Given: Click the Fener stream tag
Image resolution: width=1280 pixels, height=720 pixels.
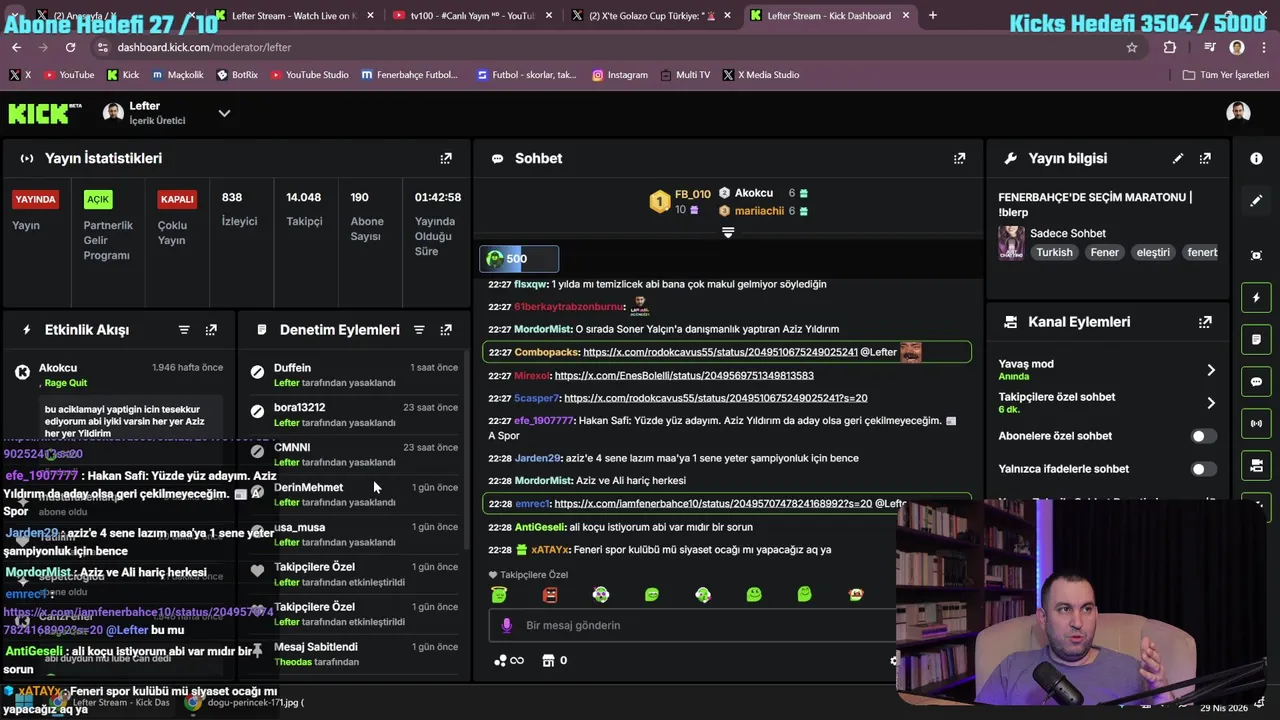Looking at the screenshot, I should click(x=1104, y=252).
